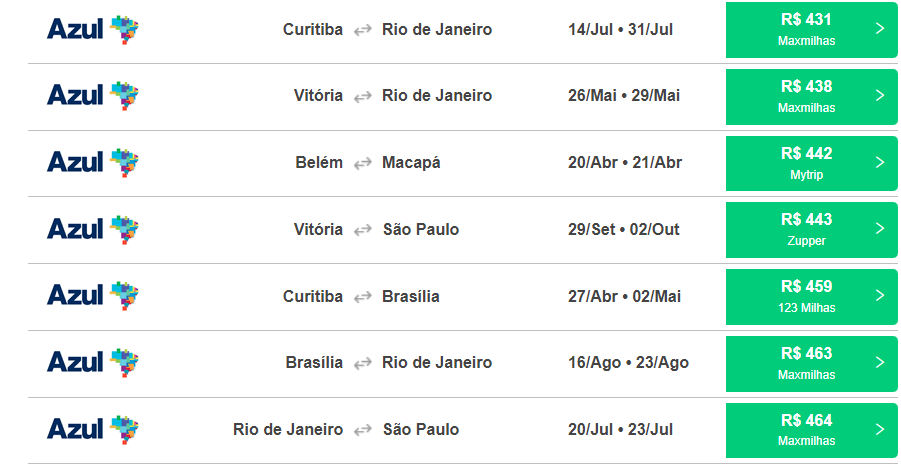The image size is (901, 464).
Task: Expand the chevron on the R$ 463 offer
Action: [880, 362]
